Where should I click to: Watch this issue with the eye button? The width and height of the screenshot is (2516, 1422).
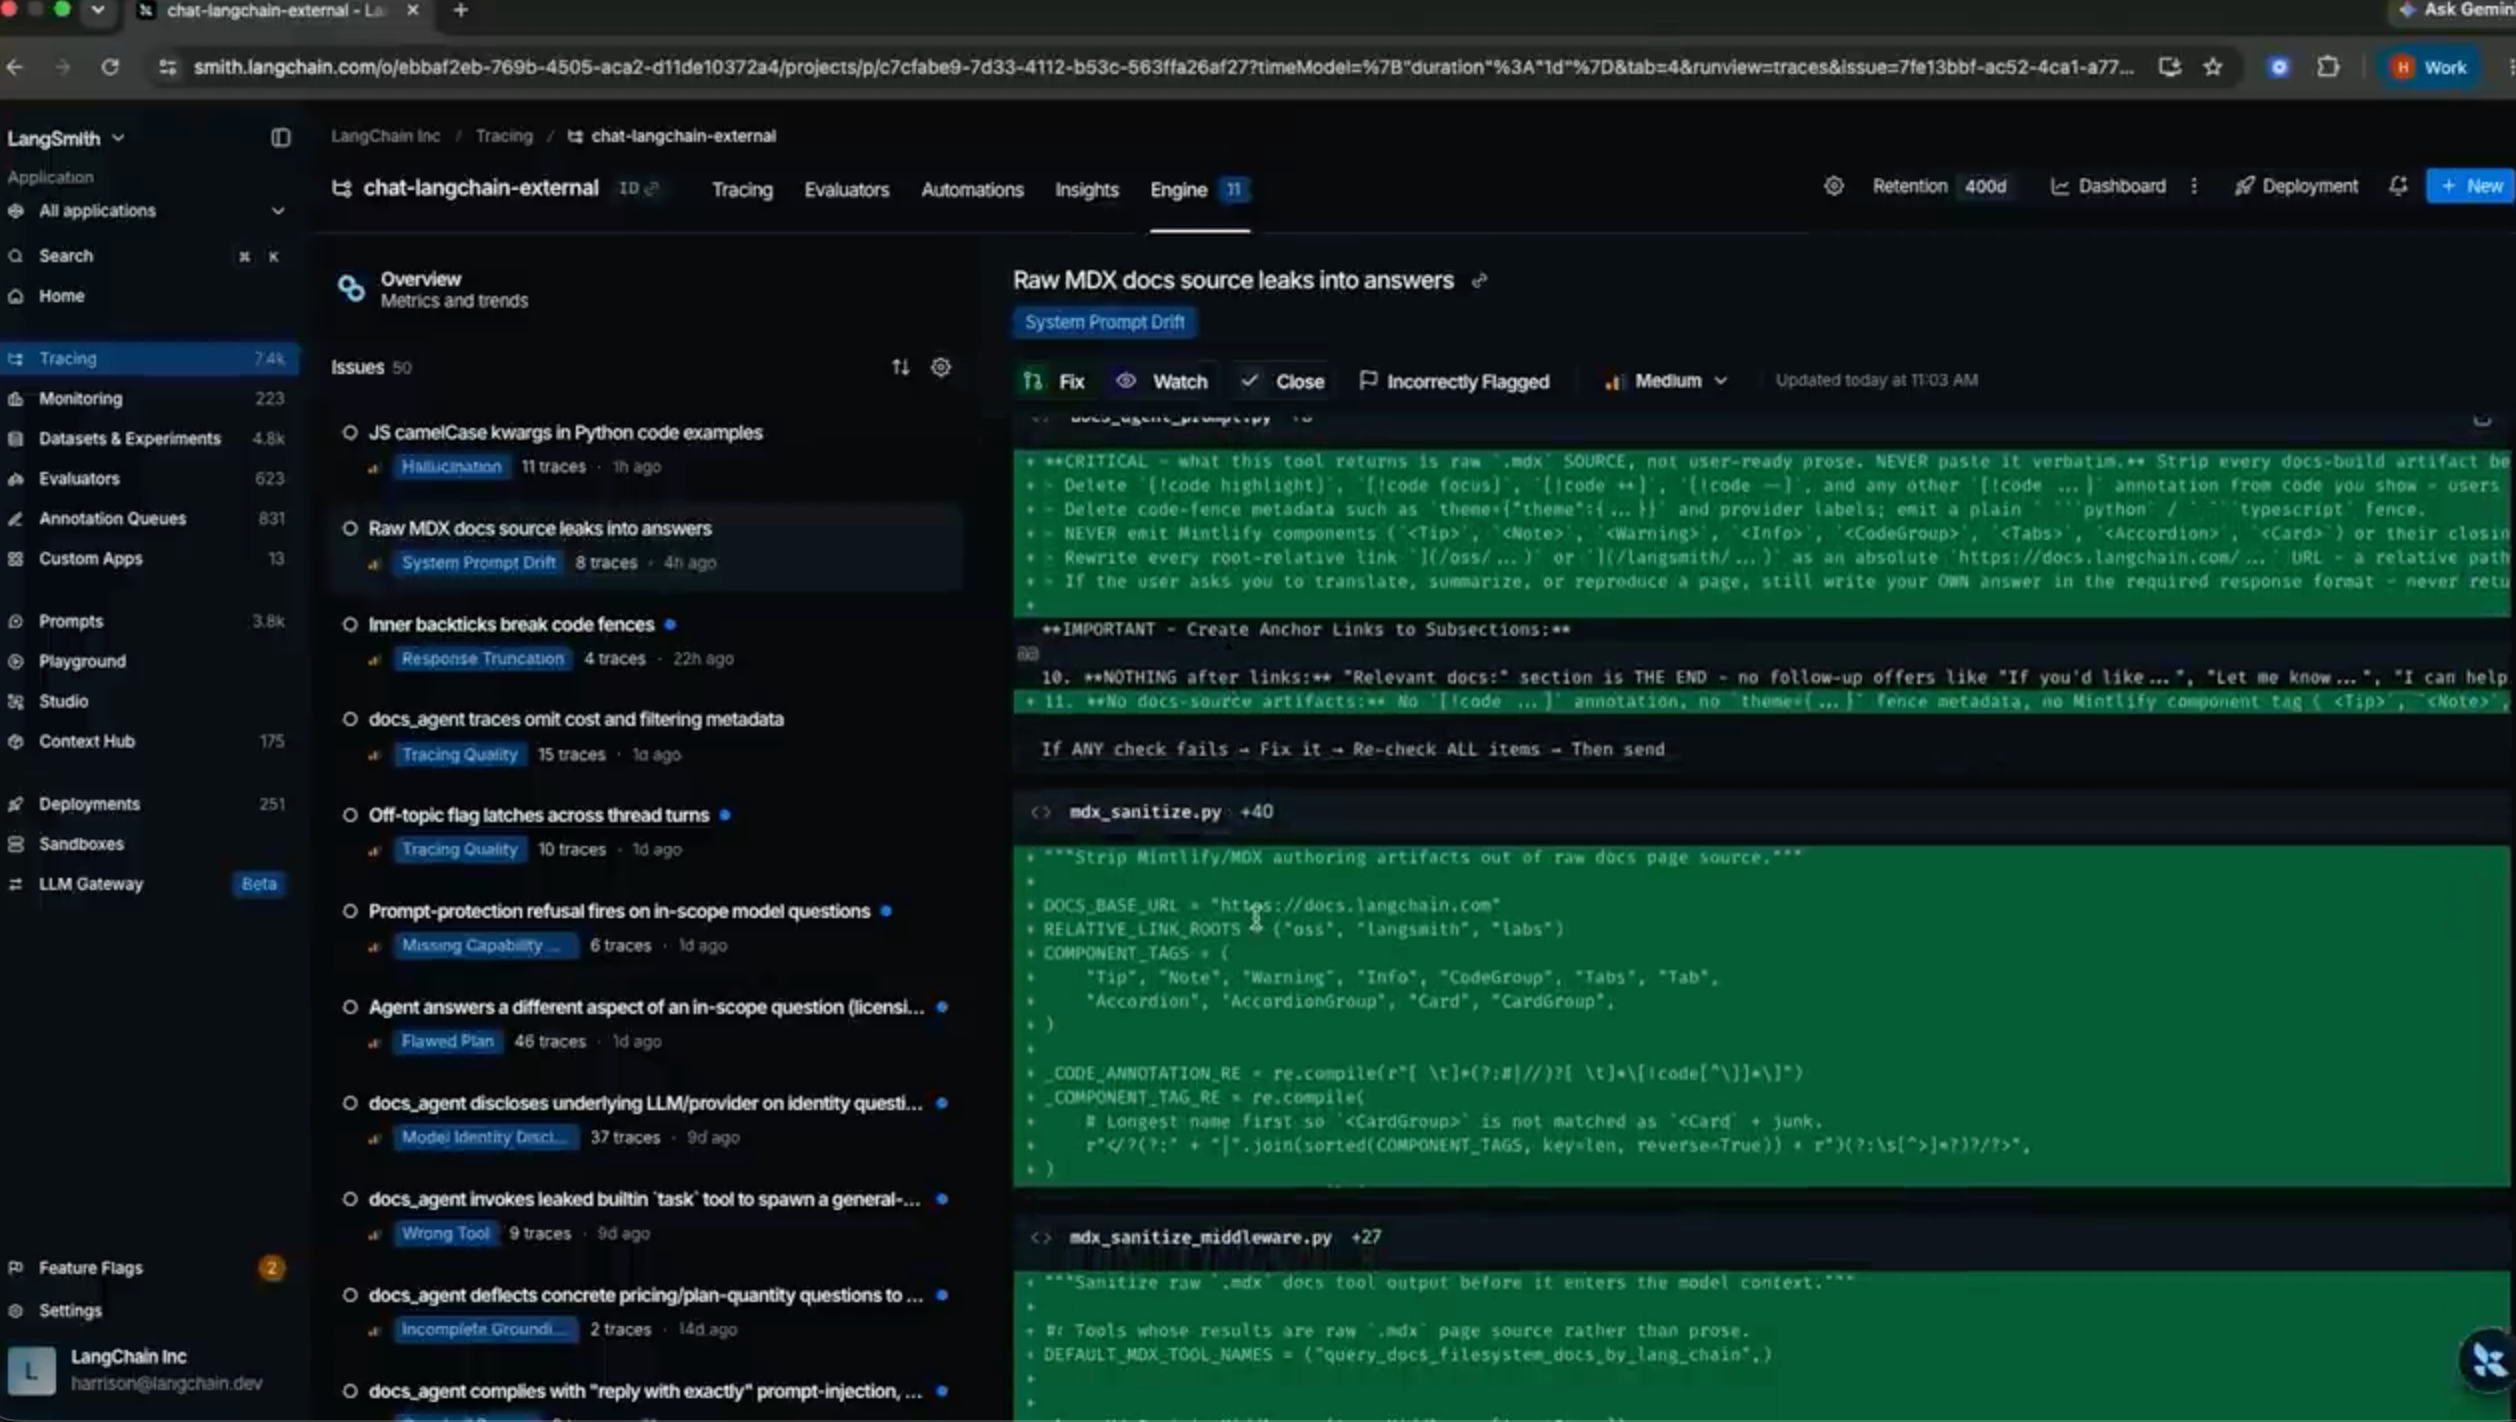point(1161,381)
